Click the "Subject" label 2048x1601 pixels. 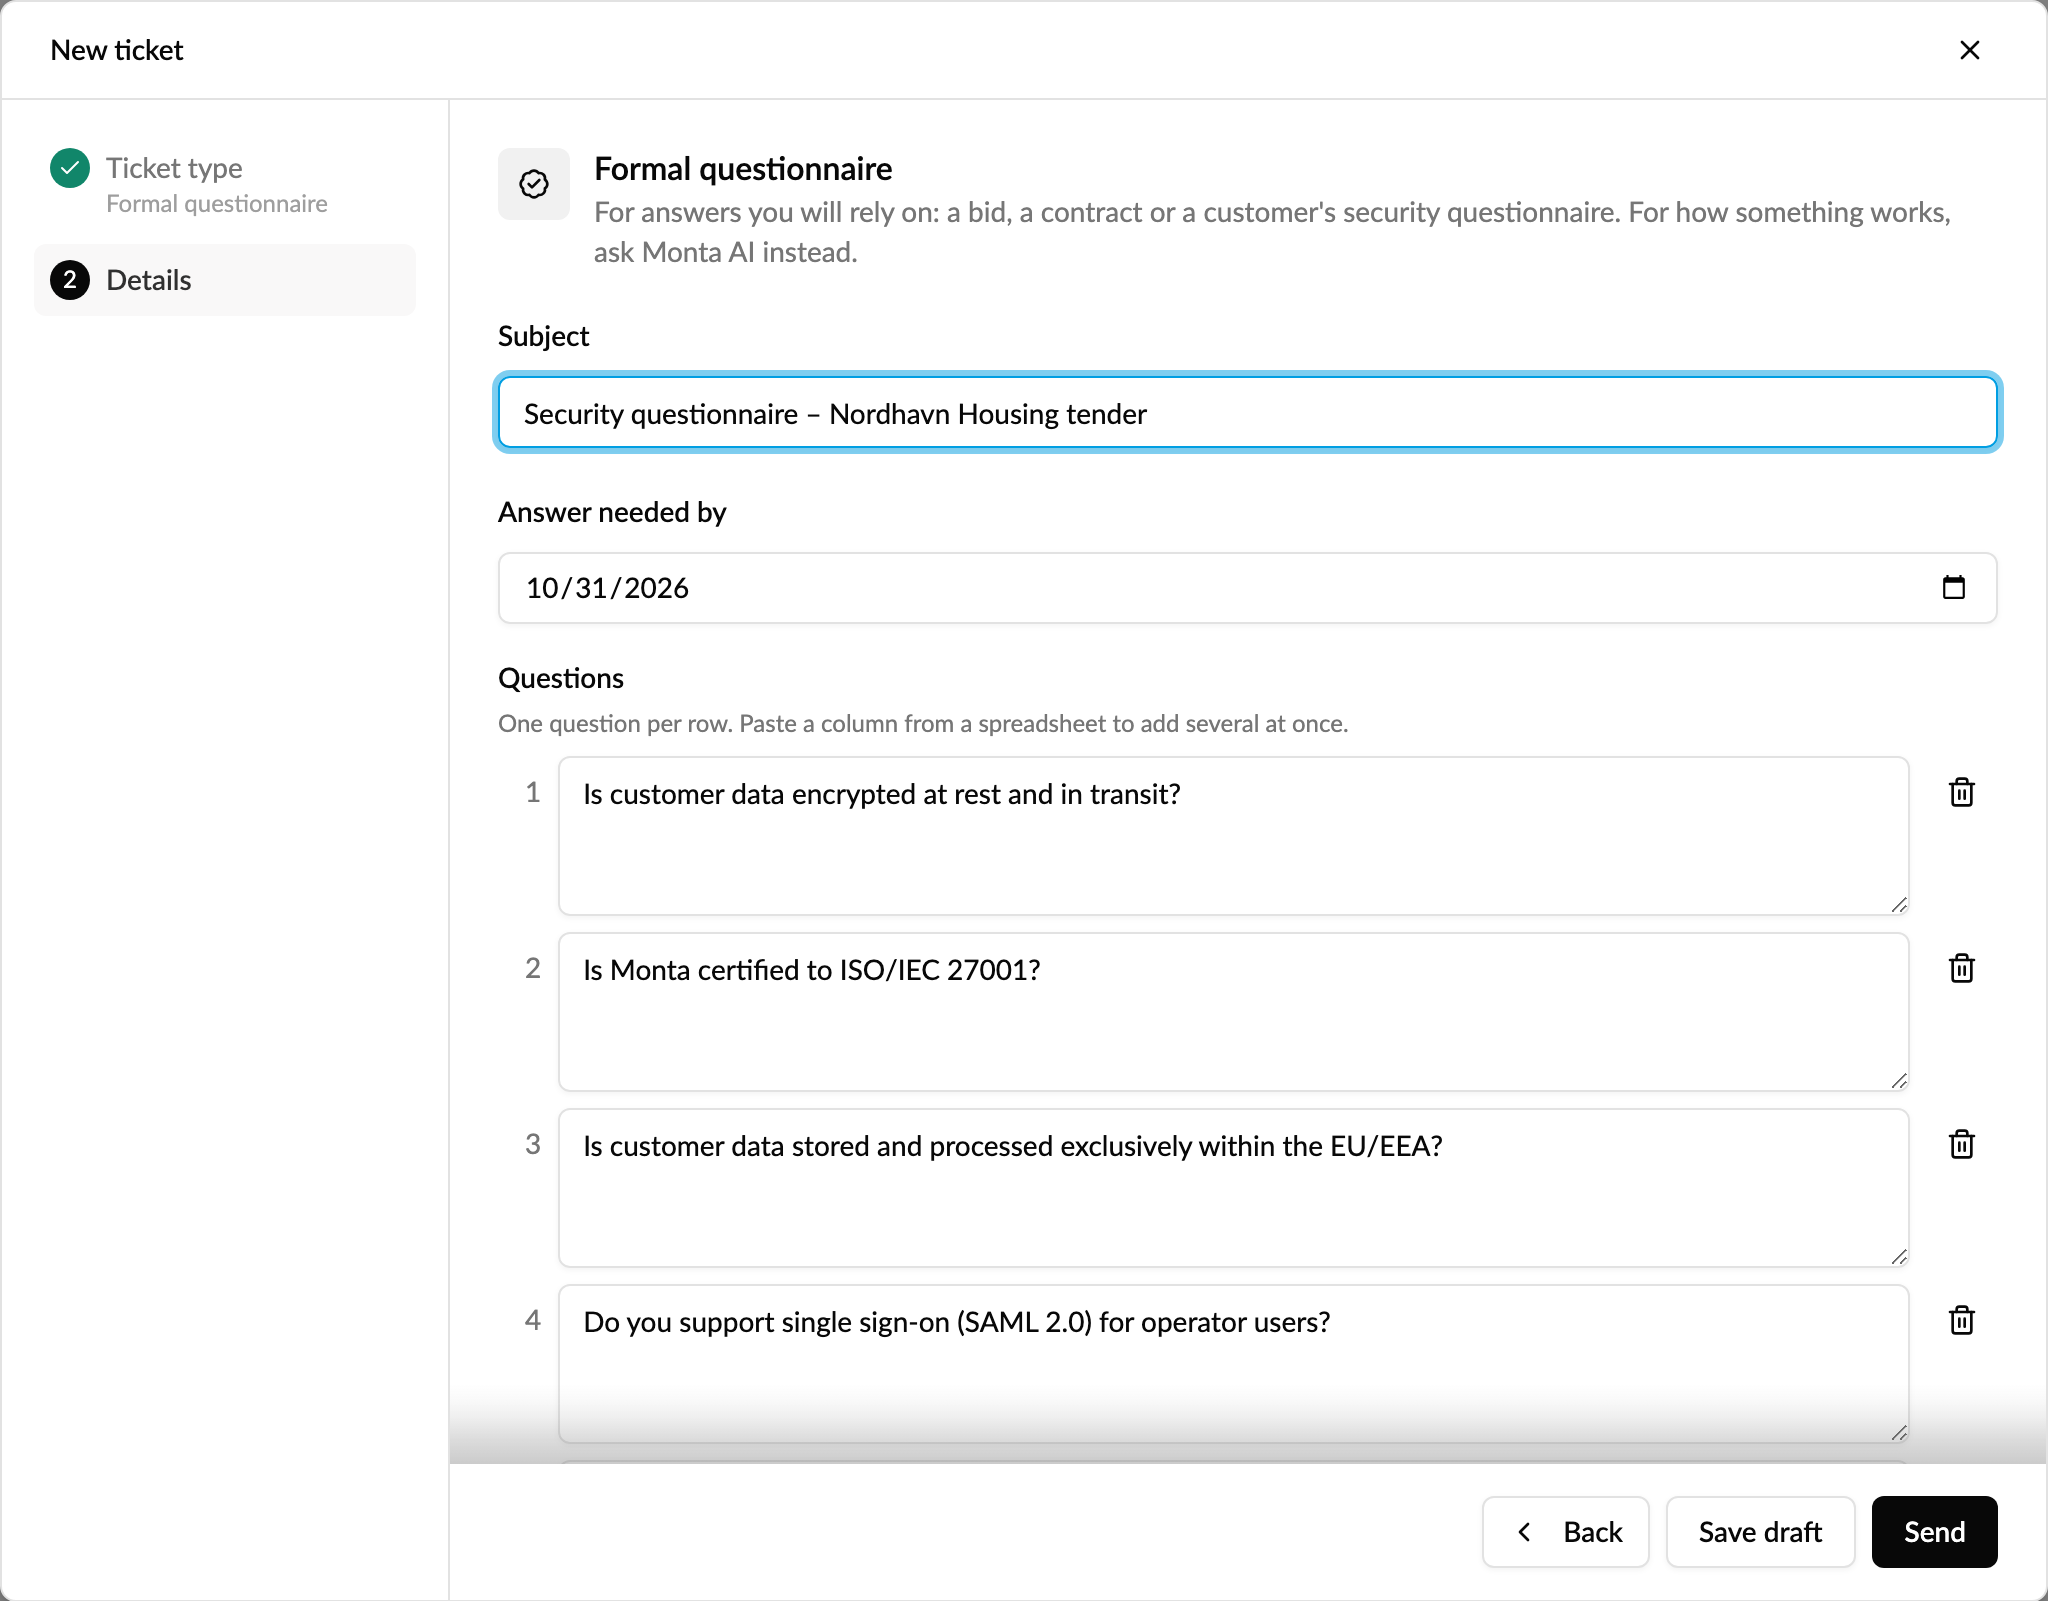[543, 336]
